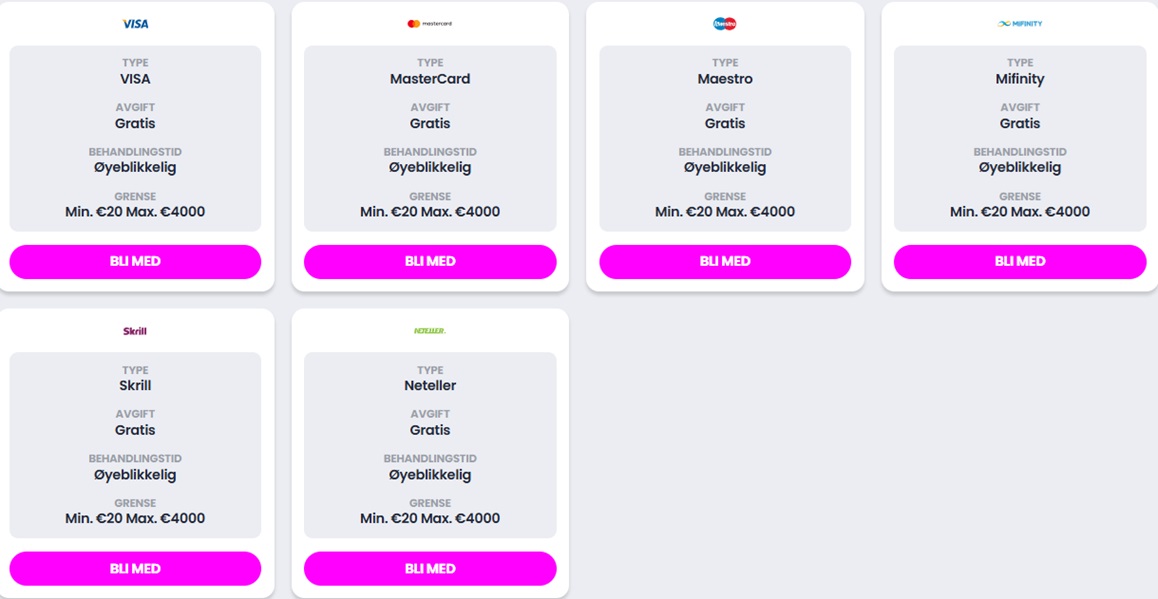Click the Skrill type name text
This screenshot has height=599, width=1158.
coord(135,386)
